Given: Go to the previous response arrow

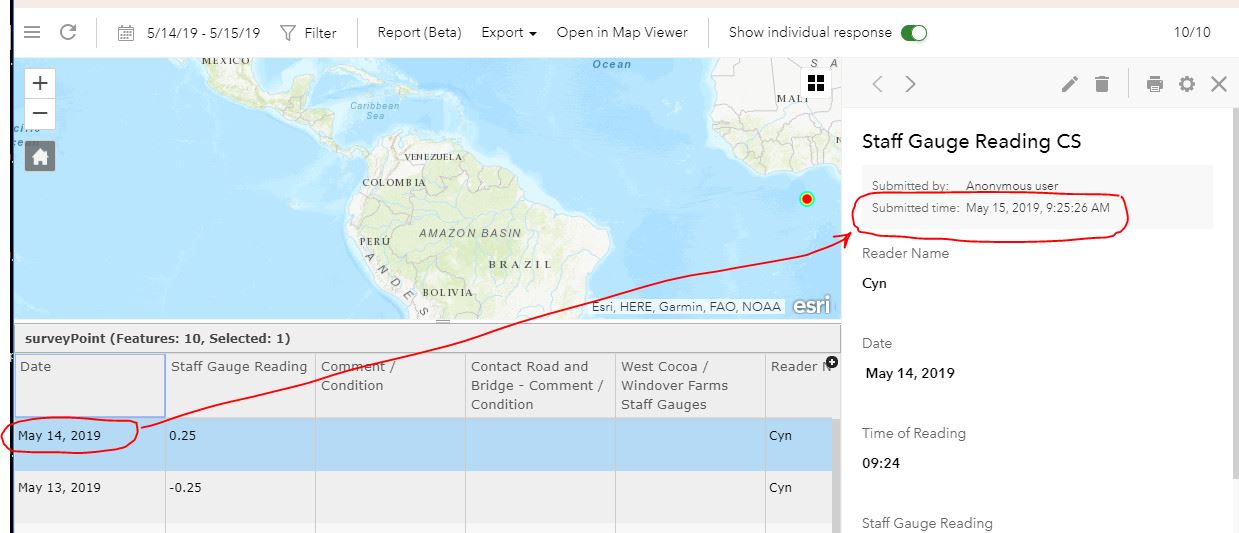Looking at the screenshot, I should [877, 84].
